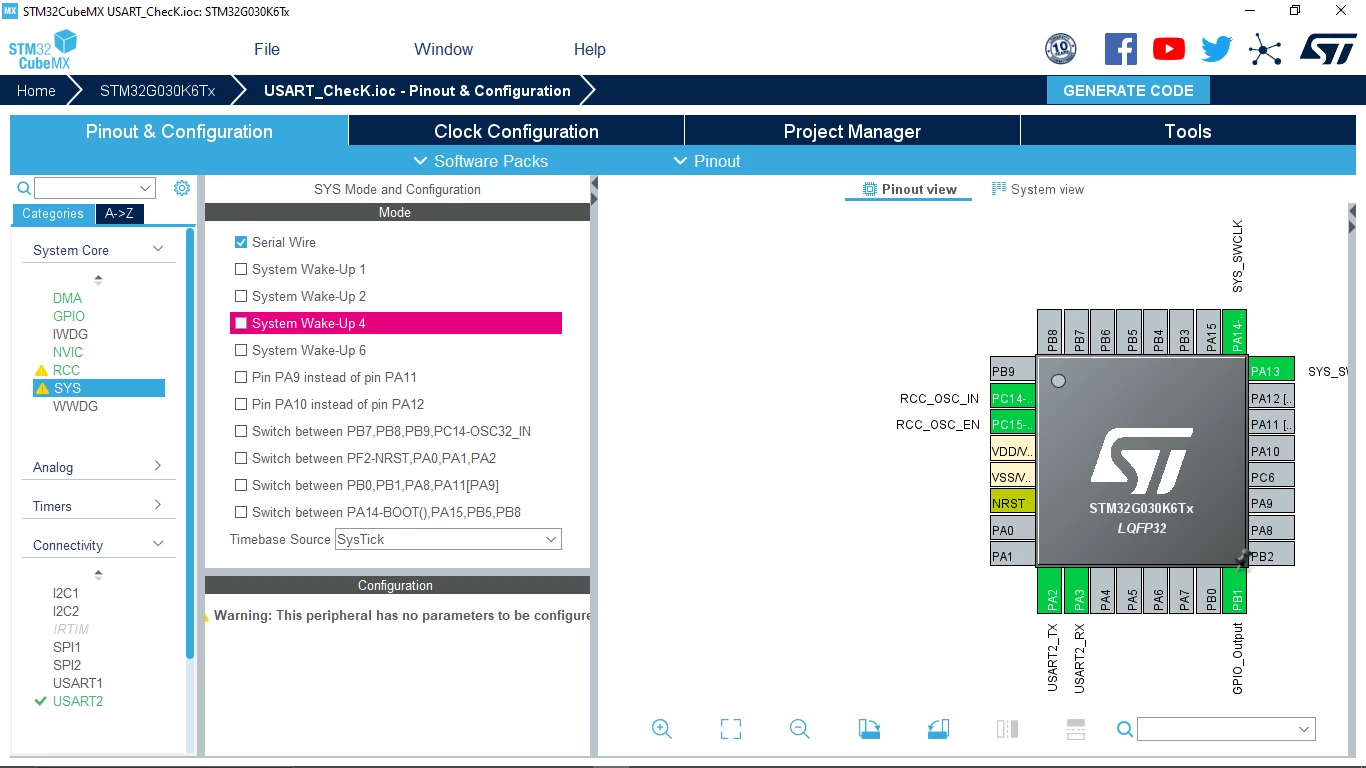Toggle Switch between PB7,PB8,PB9,PC14-OSC32_IN
1366x768 pixels.
pyautogui.click(x=241, y=431)
